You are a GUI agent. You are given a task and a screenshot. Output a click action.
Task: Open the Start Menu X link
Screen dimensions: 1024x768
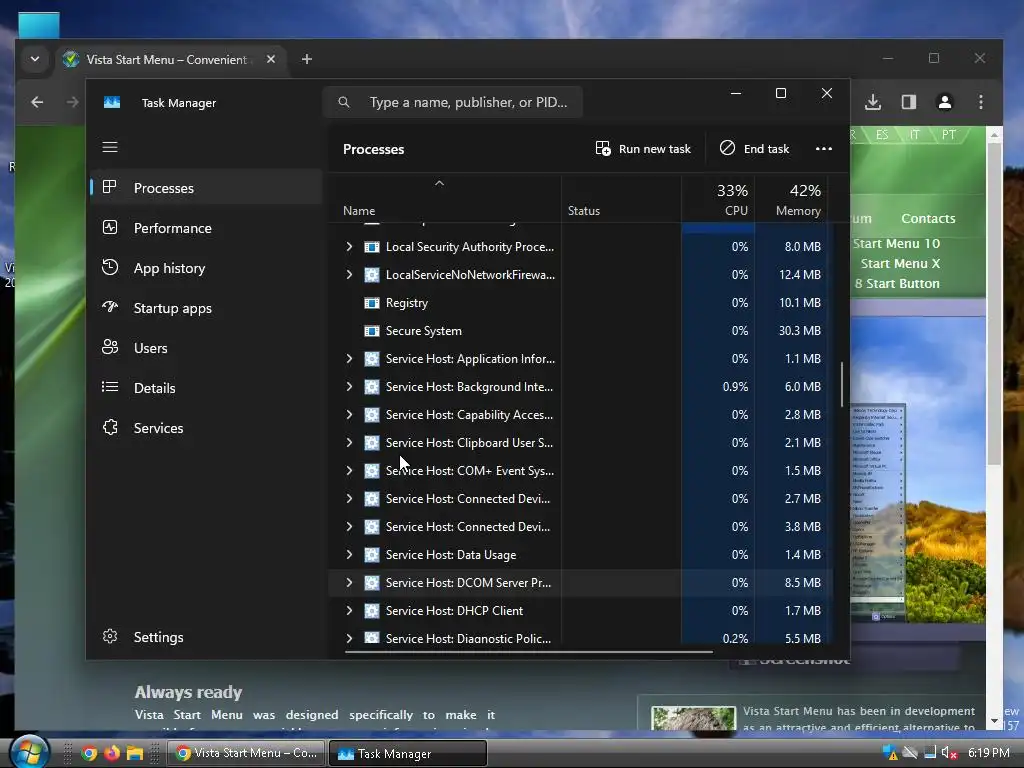900,263
